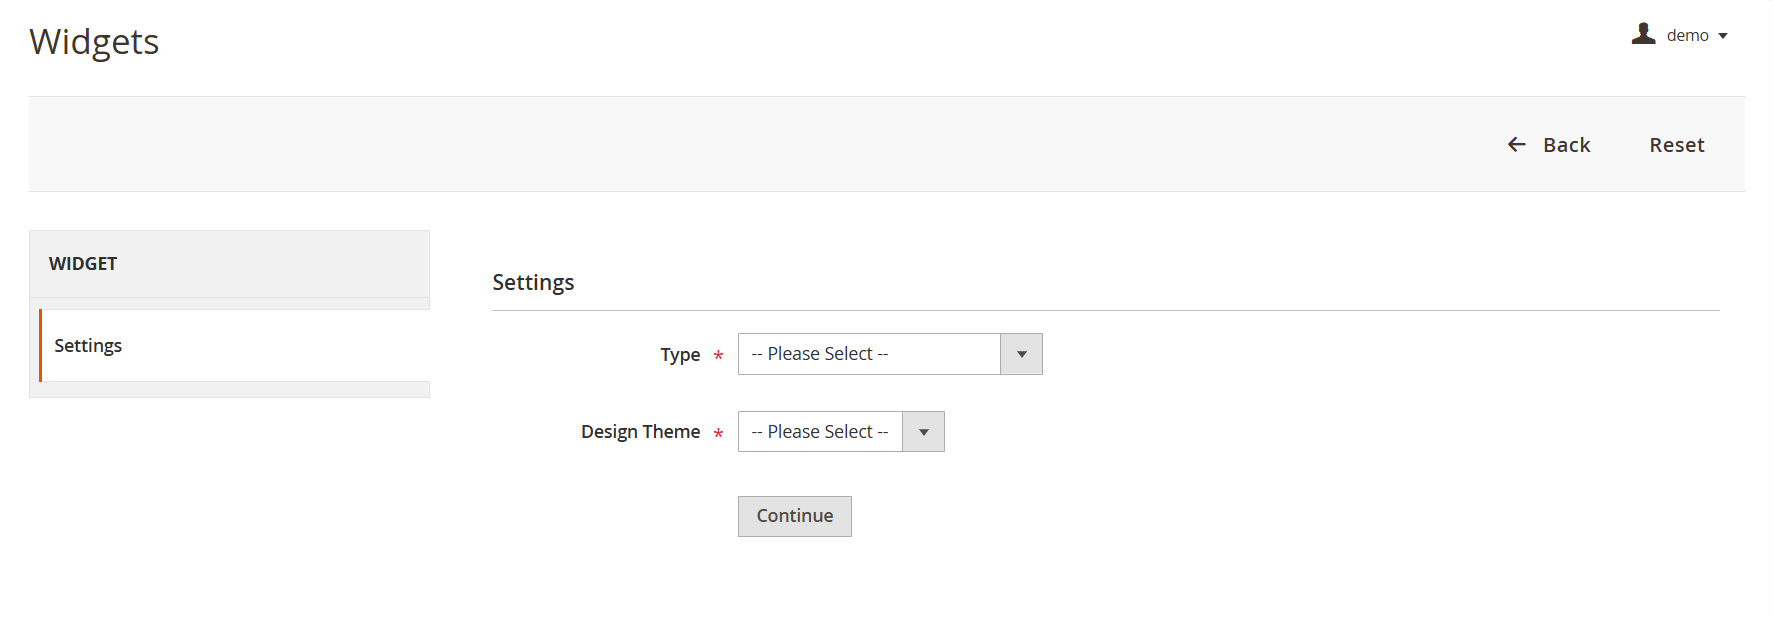Click the Widgets page title

point(94,42)
